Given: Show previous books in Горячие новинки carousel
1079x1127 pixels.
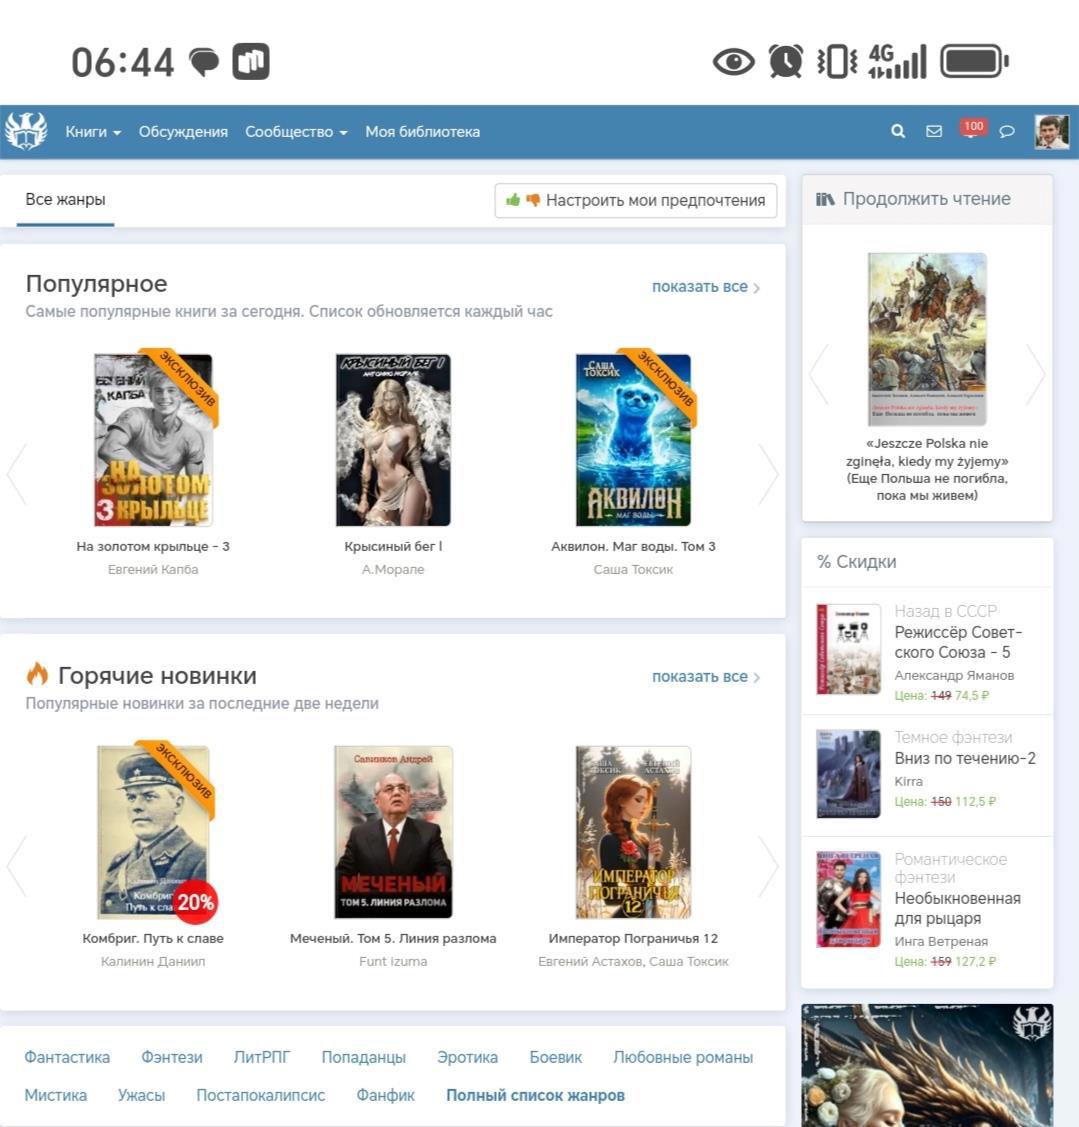Looking at the screenshot, I should (17, 866).
